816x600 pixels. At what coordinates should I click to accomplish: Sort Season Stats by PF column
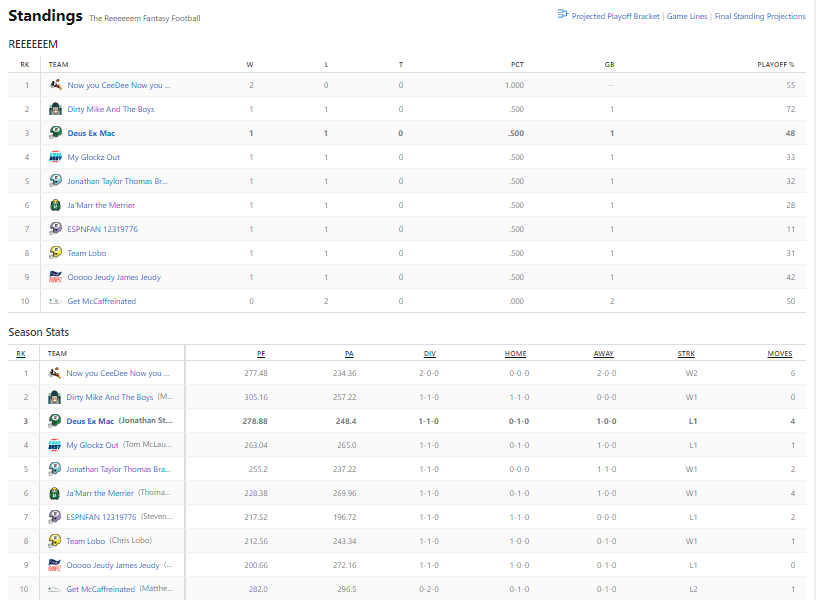pos(260,353)
